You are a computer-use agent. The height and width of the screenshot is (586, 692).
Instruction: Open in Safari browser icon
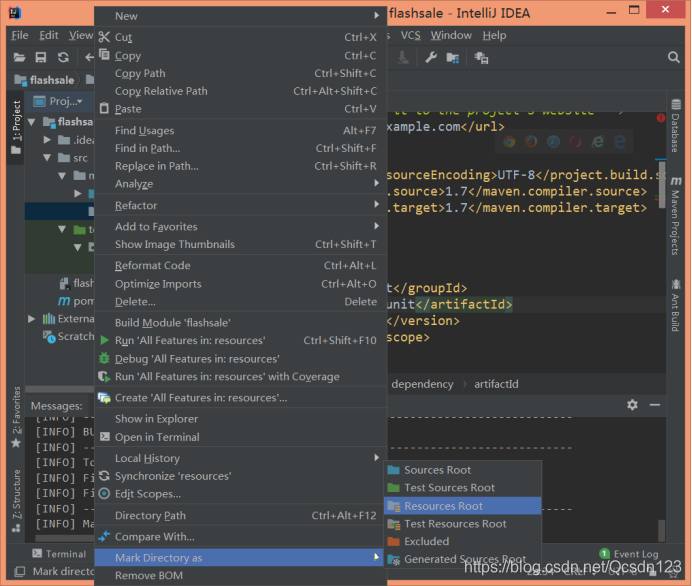(x=553, y=142)
